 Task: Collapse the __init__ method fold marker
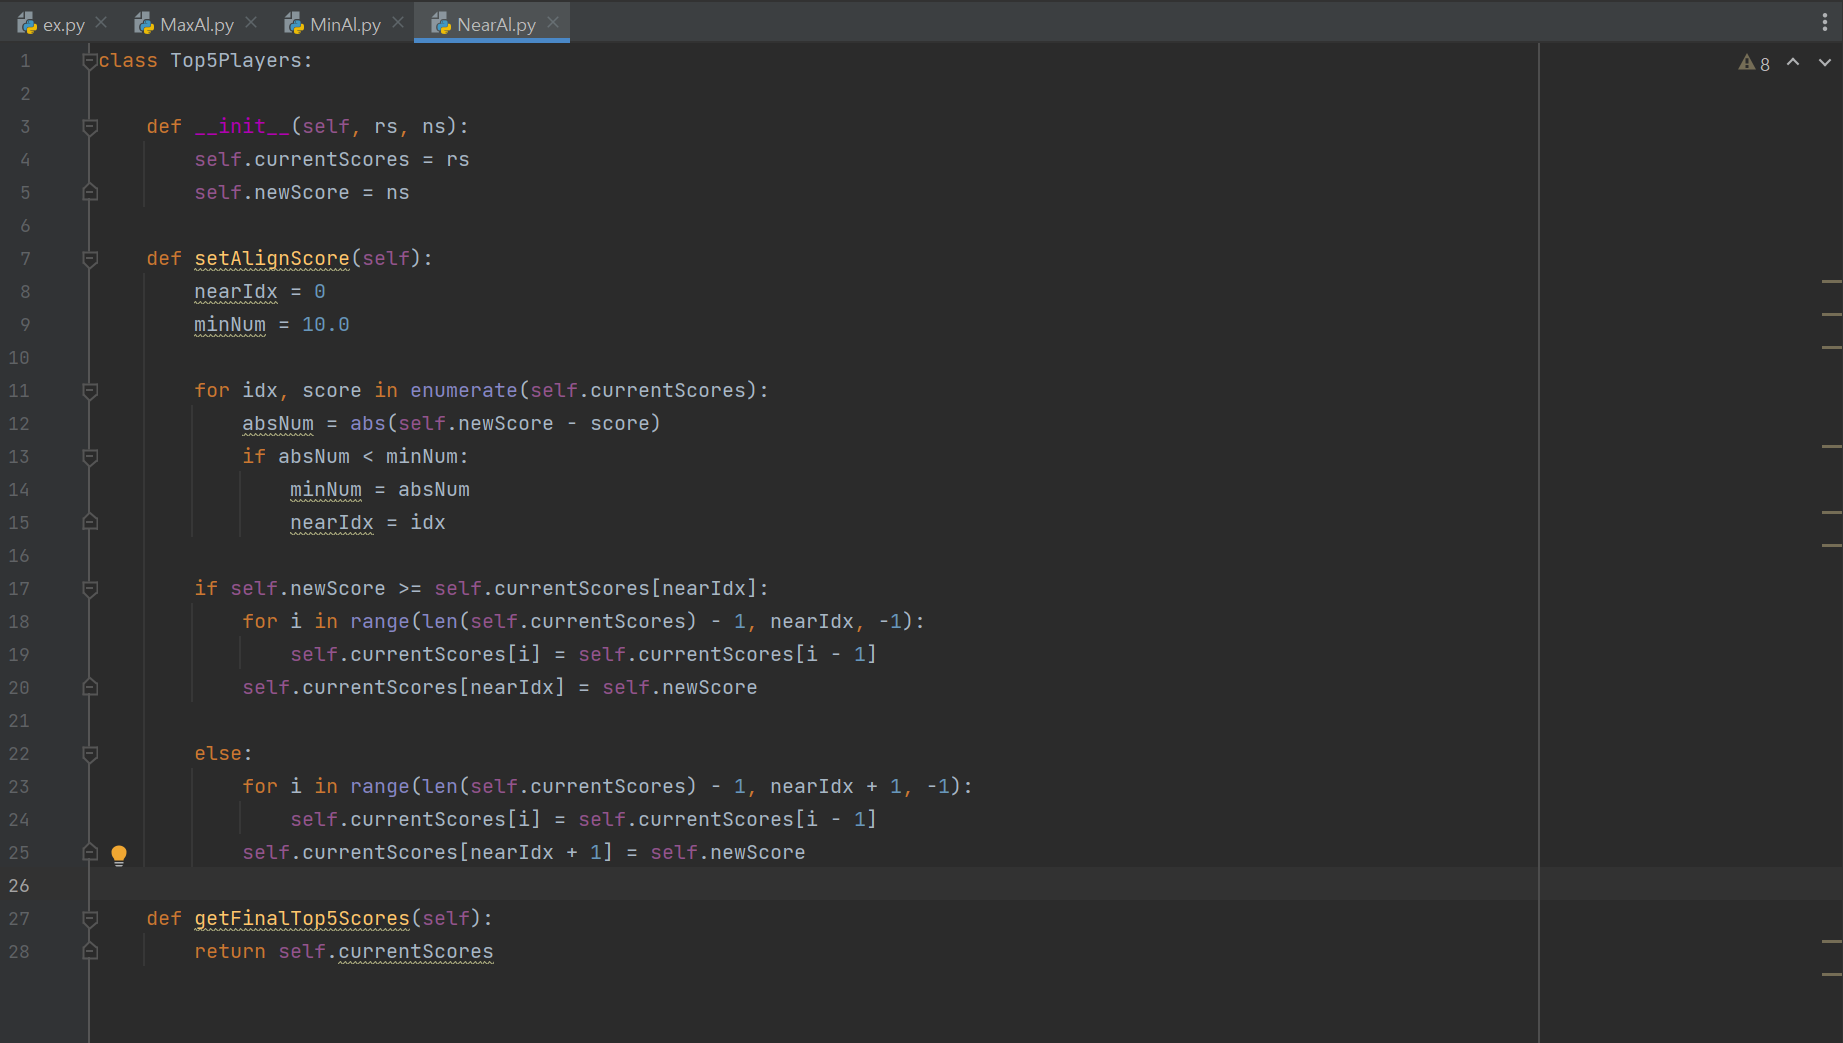pos(90,127)
